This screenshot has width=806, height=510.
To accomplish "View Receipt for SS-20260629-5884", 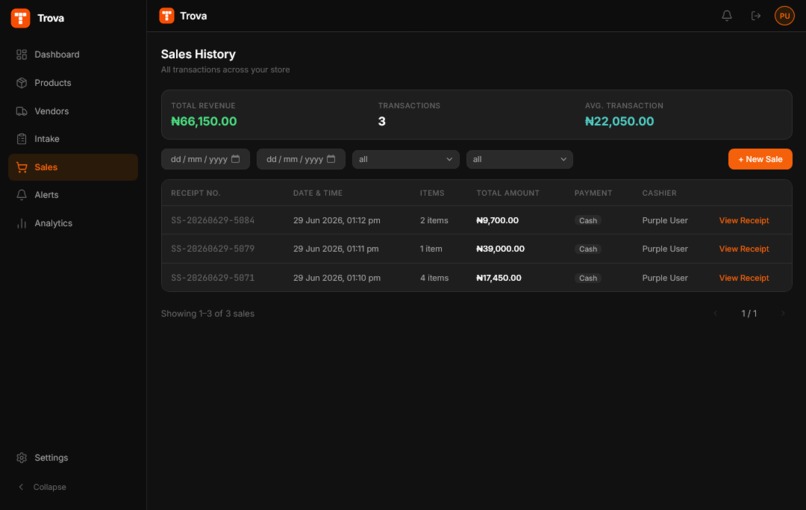I will [x=744, y=220].
